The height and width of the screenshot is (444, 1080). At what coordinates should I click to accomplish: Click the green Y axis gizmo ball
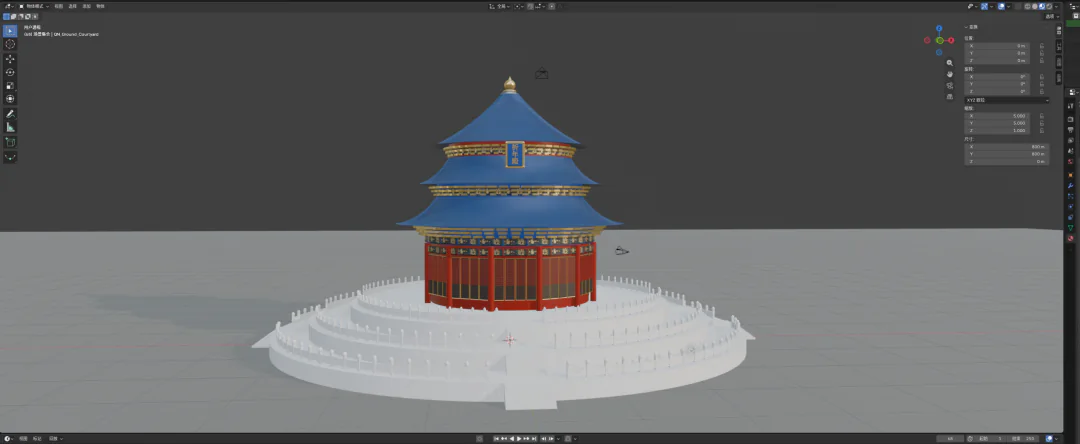pos(939,41)
